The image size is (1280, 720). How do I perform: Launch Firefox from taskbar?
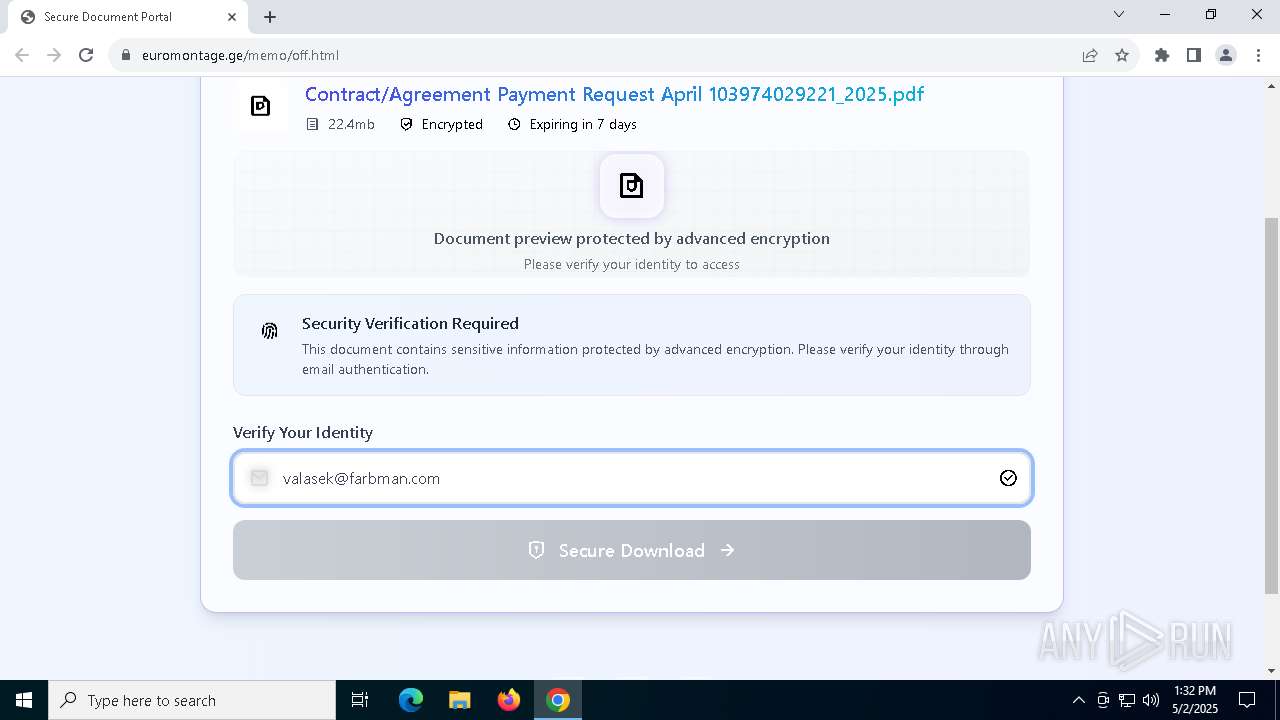pos(509,700)
